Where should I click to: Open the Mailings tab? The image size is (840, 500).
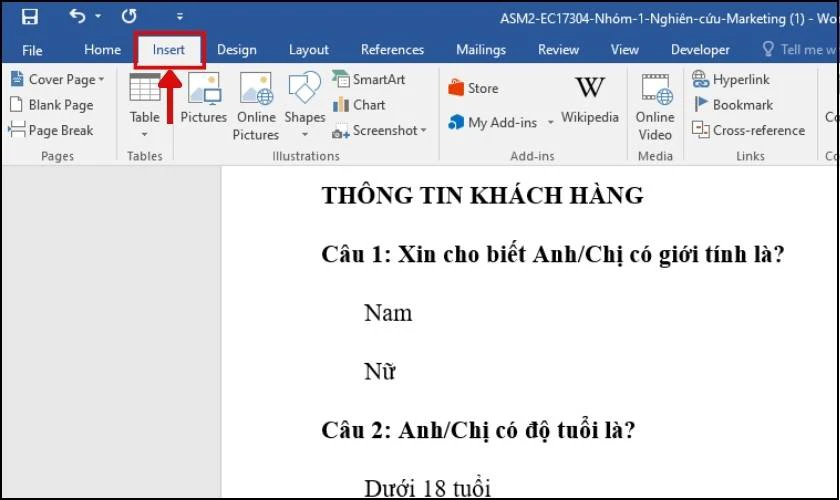coord(481,50)
